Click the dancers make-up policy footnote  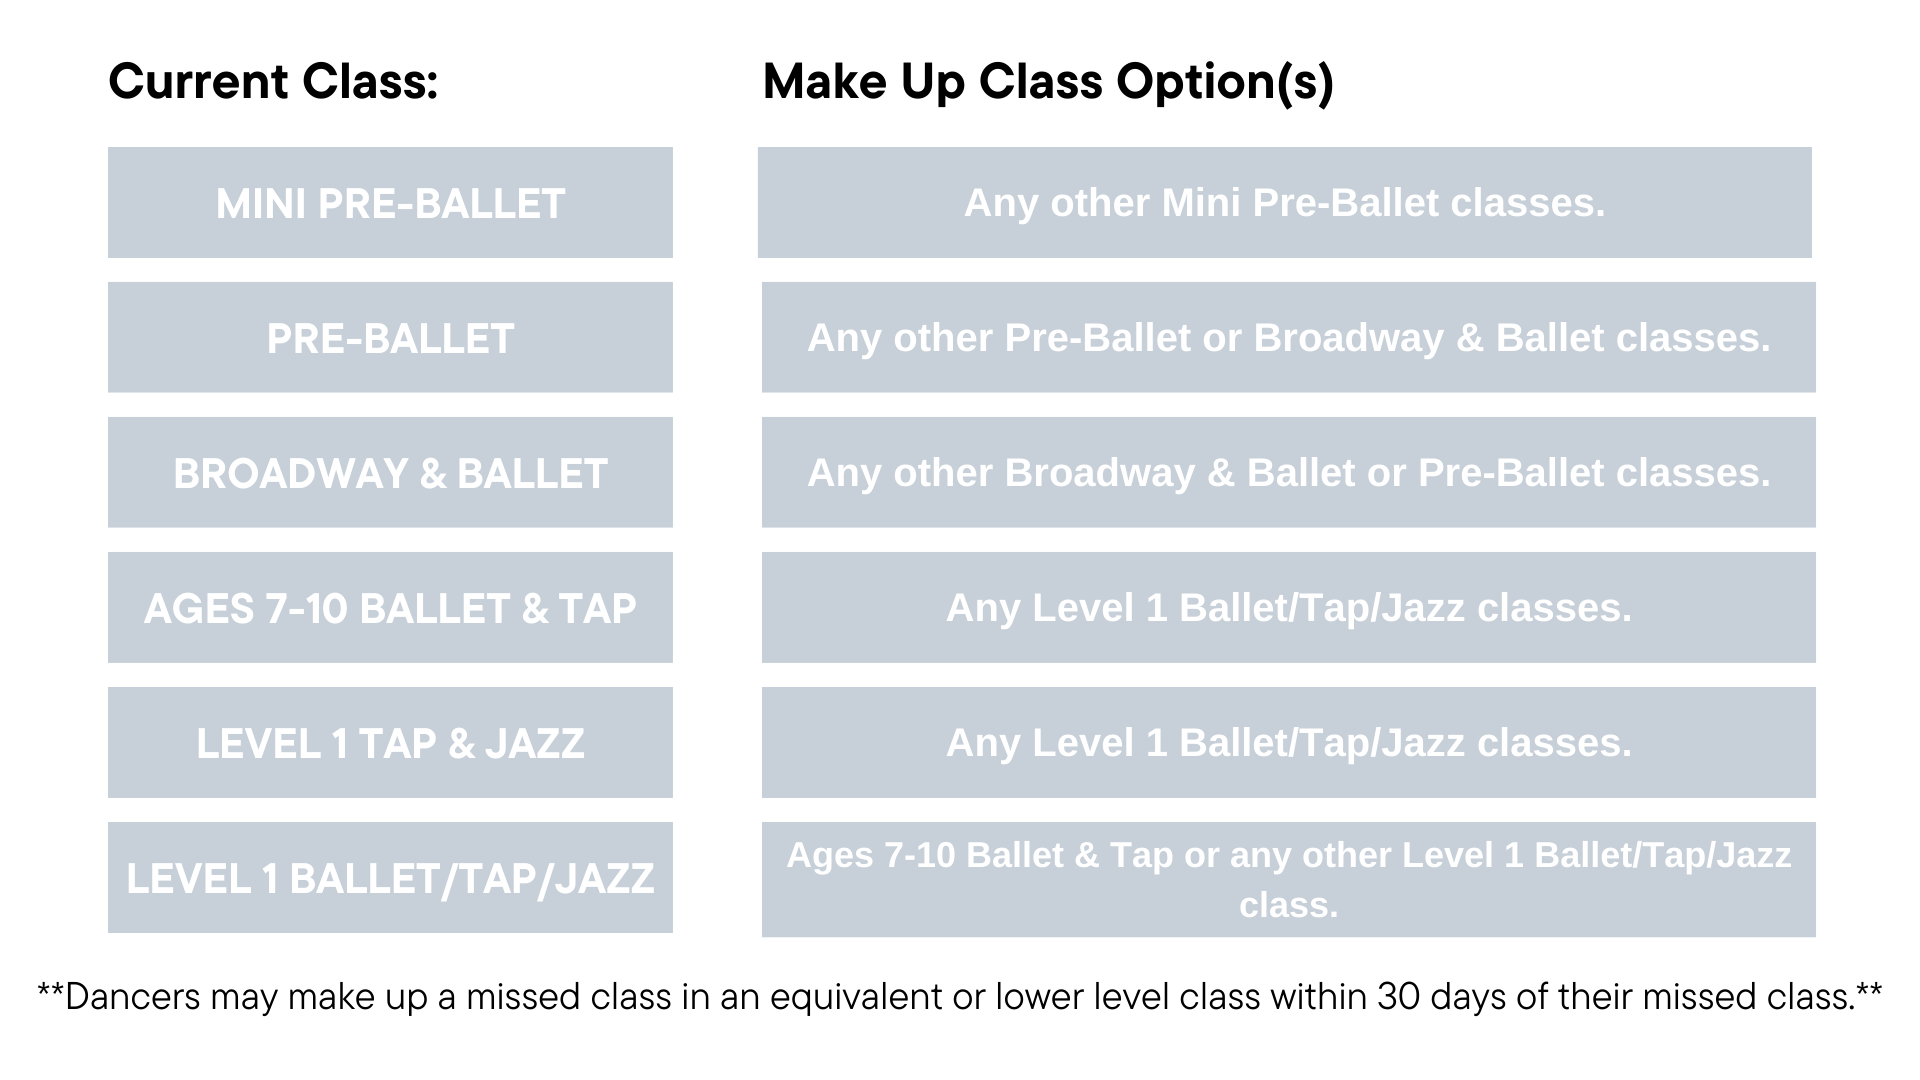point(960,997)
